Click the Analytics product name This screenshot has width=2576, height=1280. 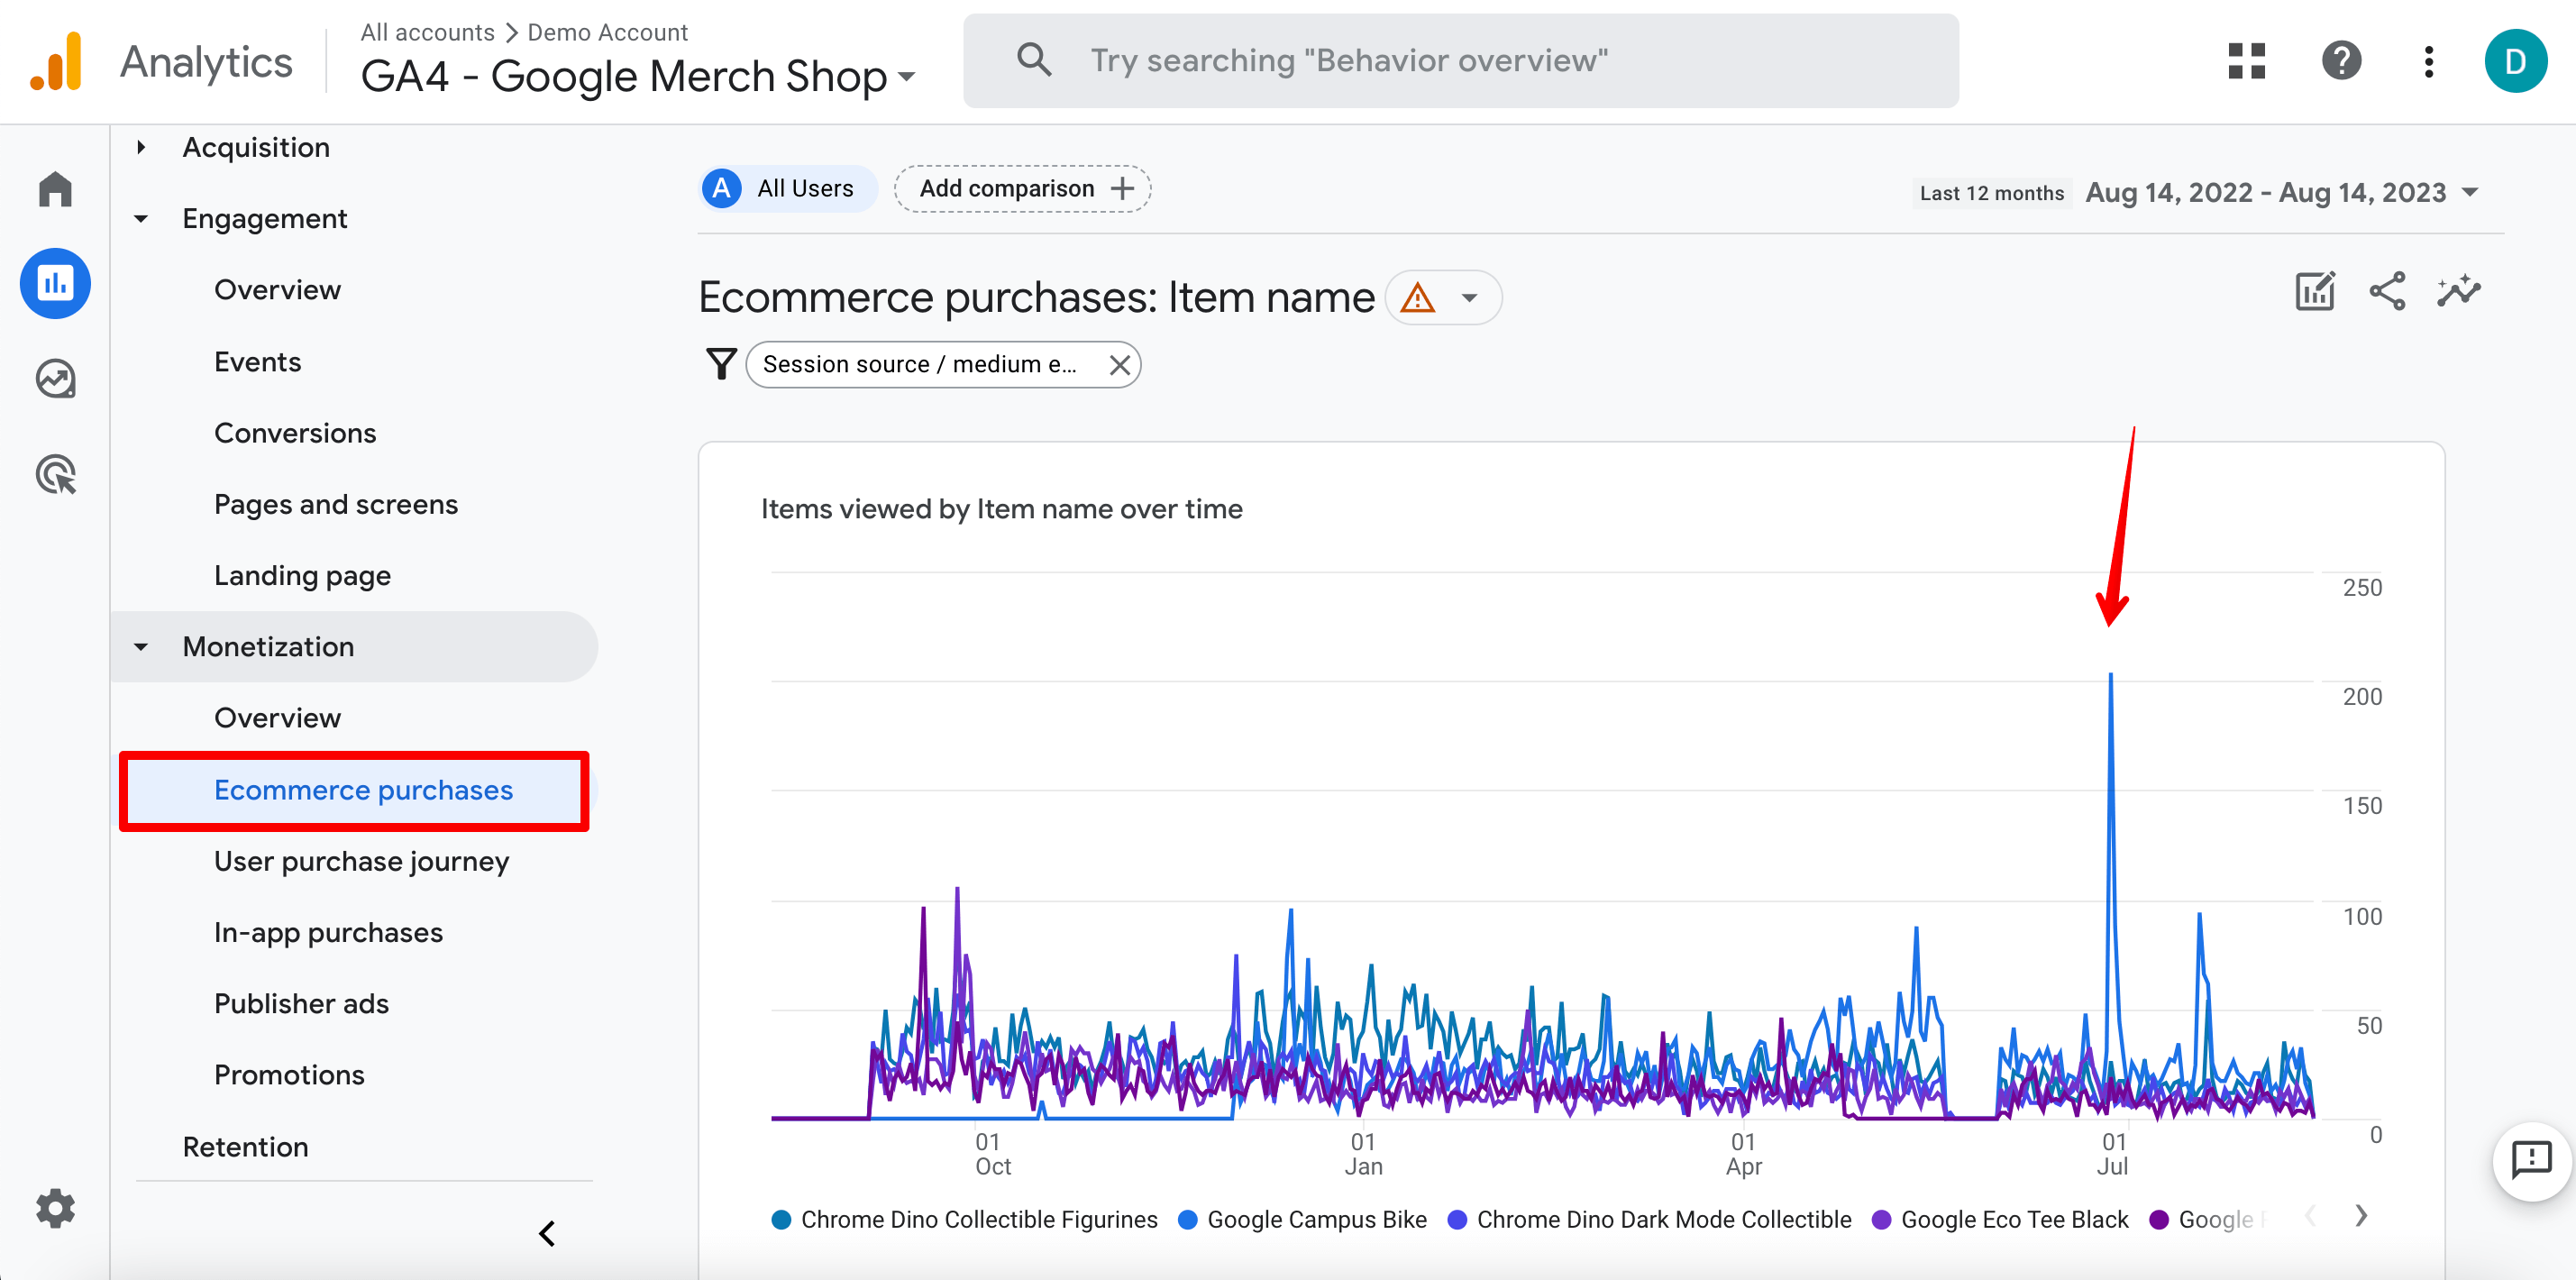(x=206, y=62)
